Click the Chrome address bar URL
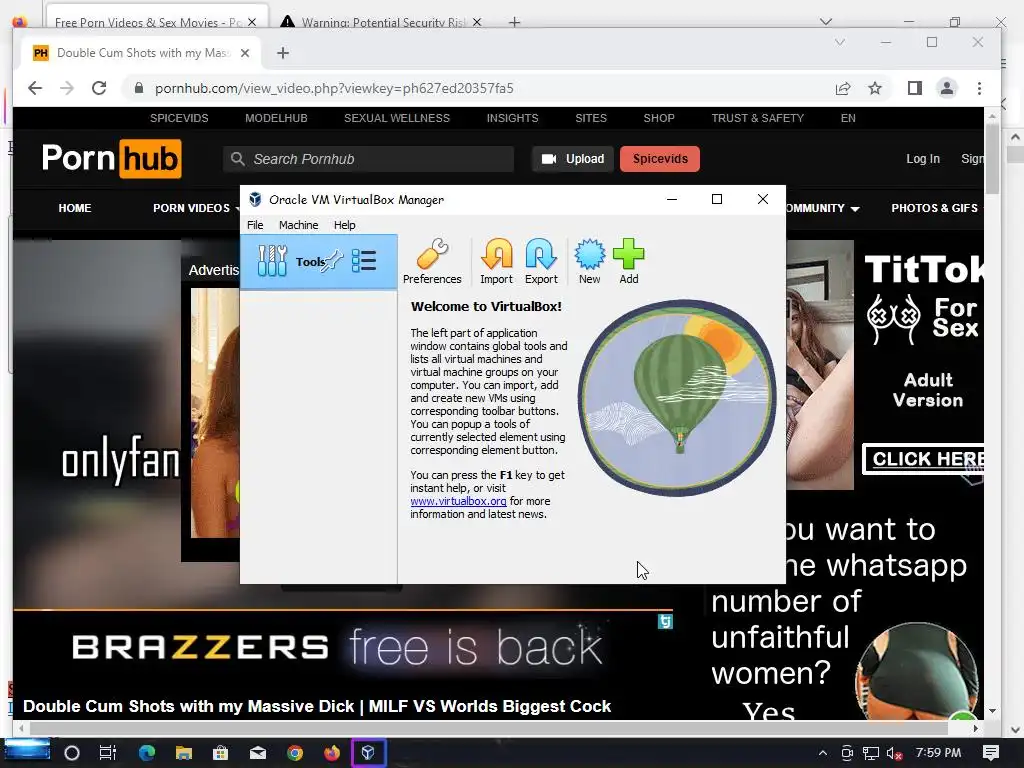Viewport: 1024px width, 768px height. pyautogui.click(x=334, y=88)
